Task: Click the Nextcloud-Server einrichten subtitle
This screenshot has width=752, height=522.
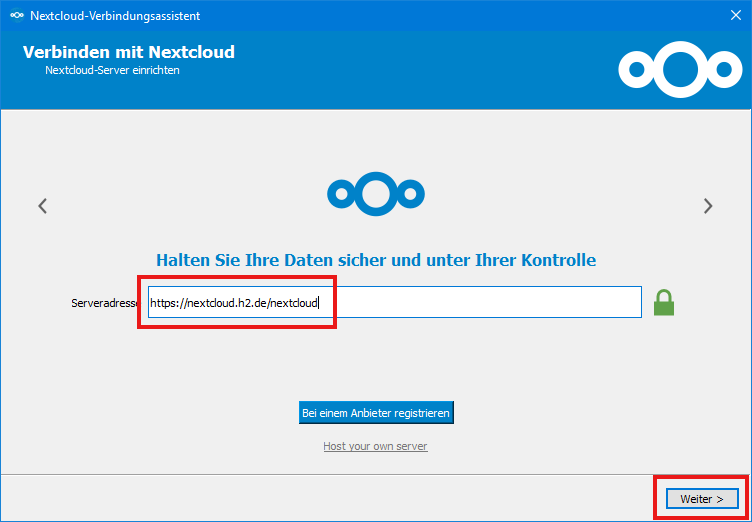Action: pyautogui.click(x=112, y=71)
